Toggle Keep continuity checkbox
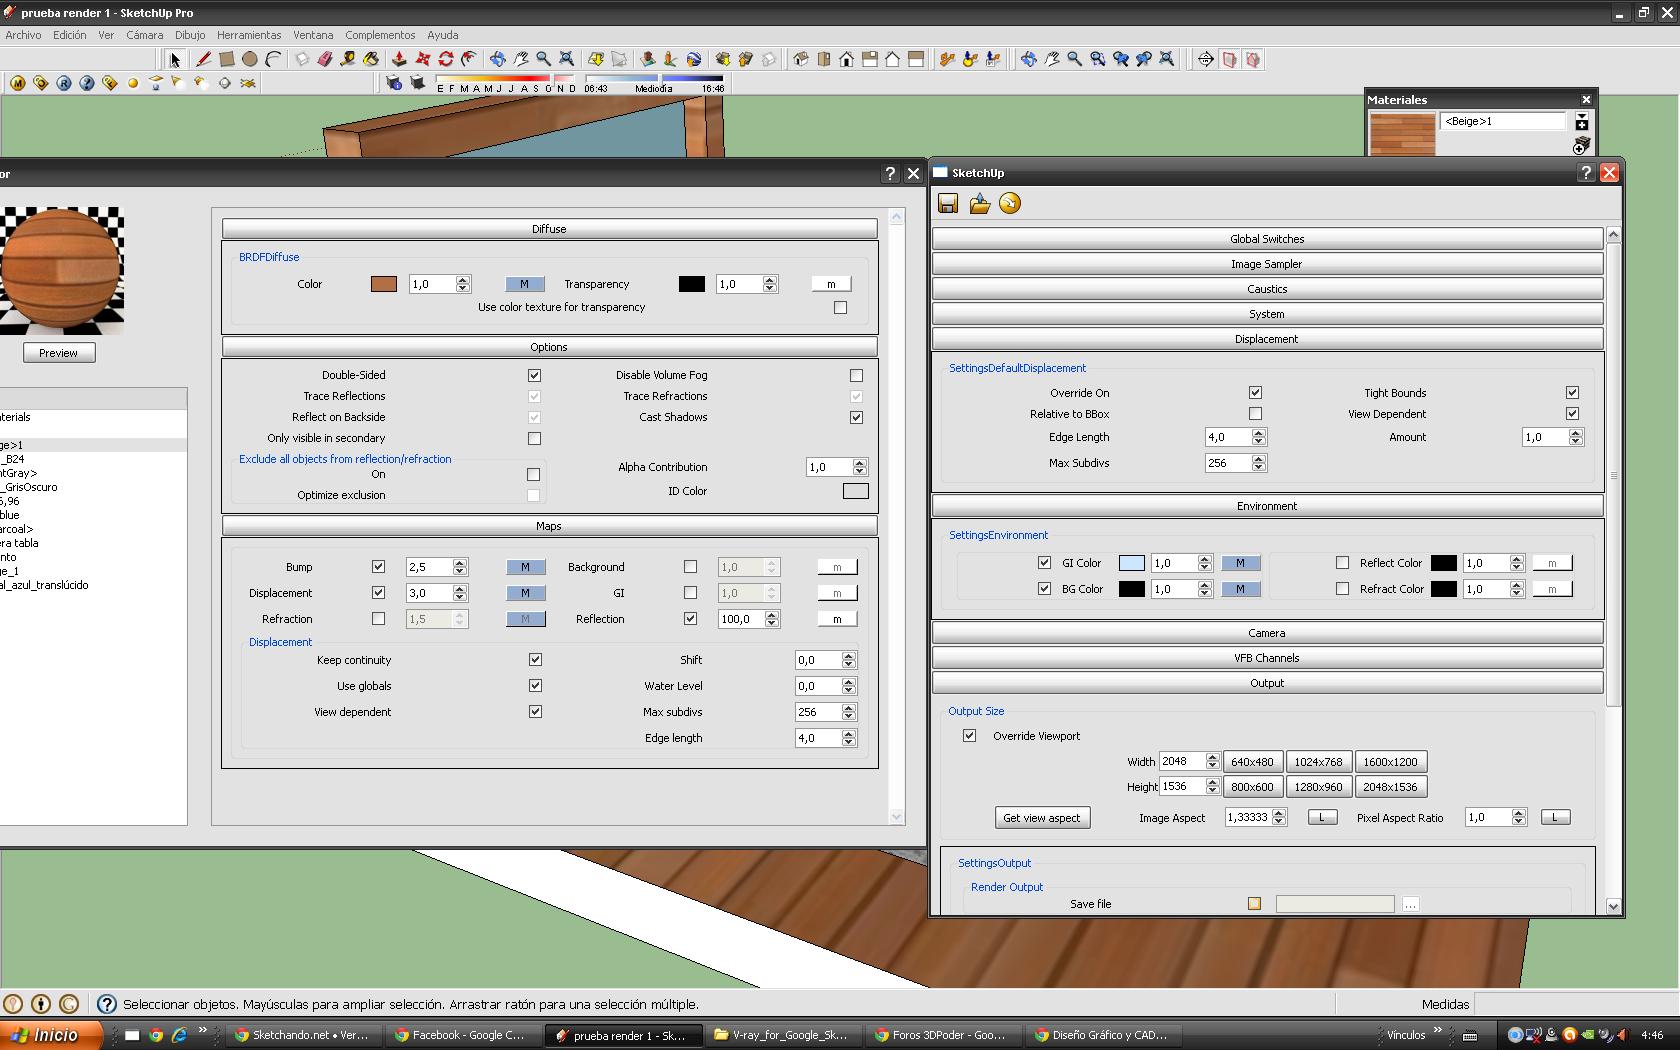 (x=535, y=660)
